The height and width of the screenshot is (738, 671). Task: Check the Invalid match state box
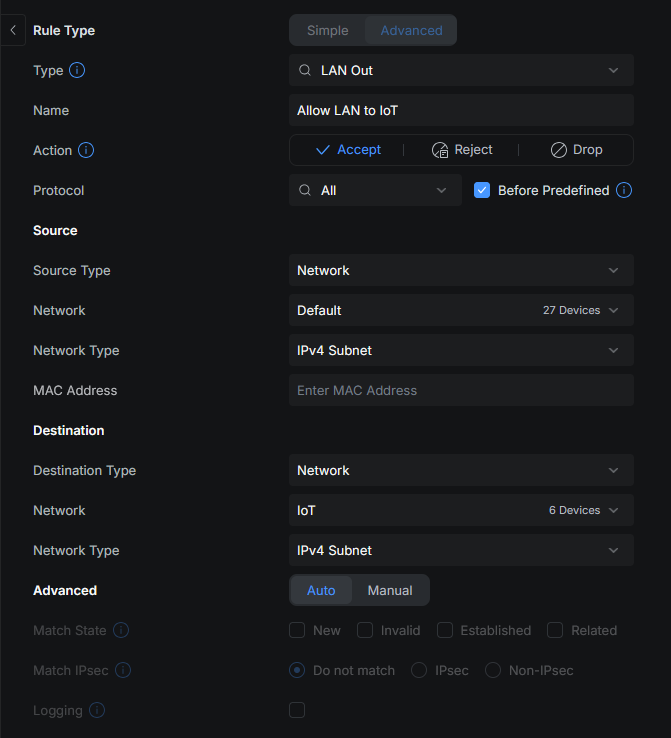tap(365, 630)
